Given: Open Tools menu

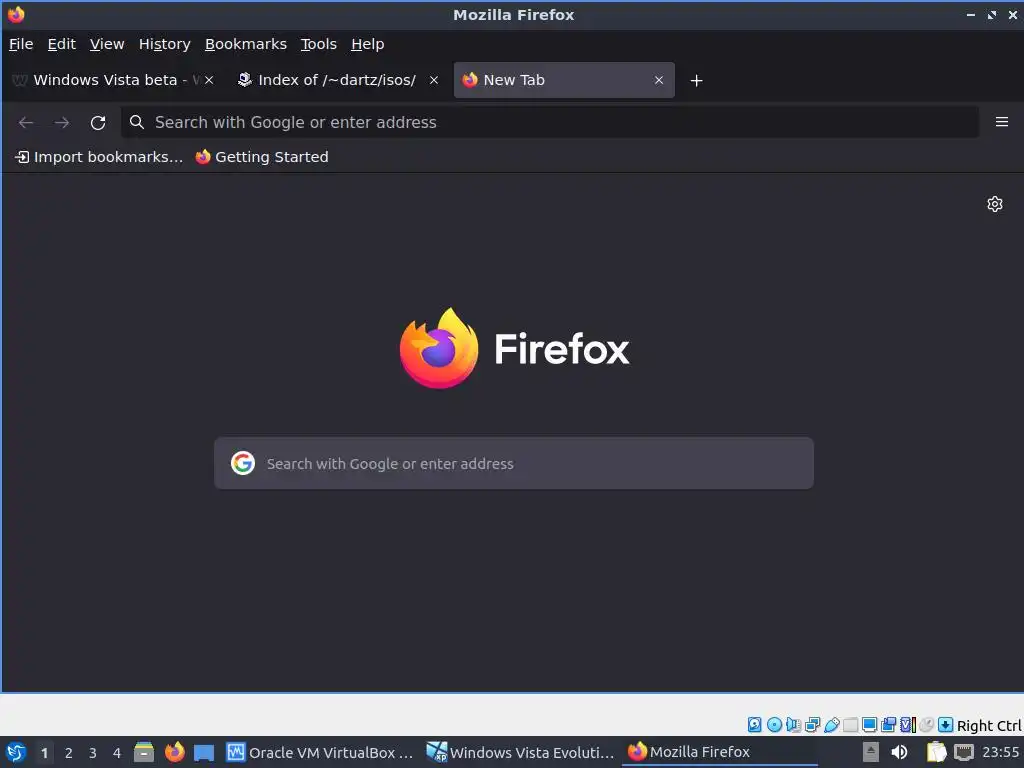Looking at the screenshot, I should pyautogui.click(x=319, y=44).
